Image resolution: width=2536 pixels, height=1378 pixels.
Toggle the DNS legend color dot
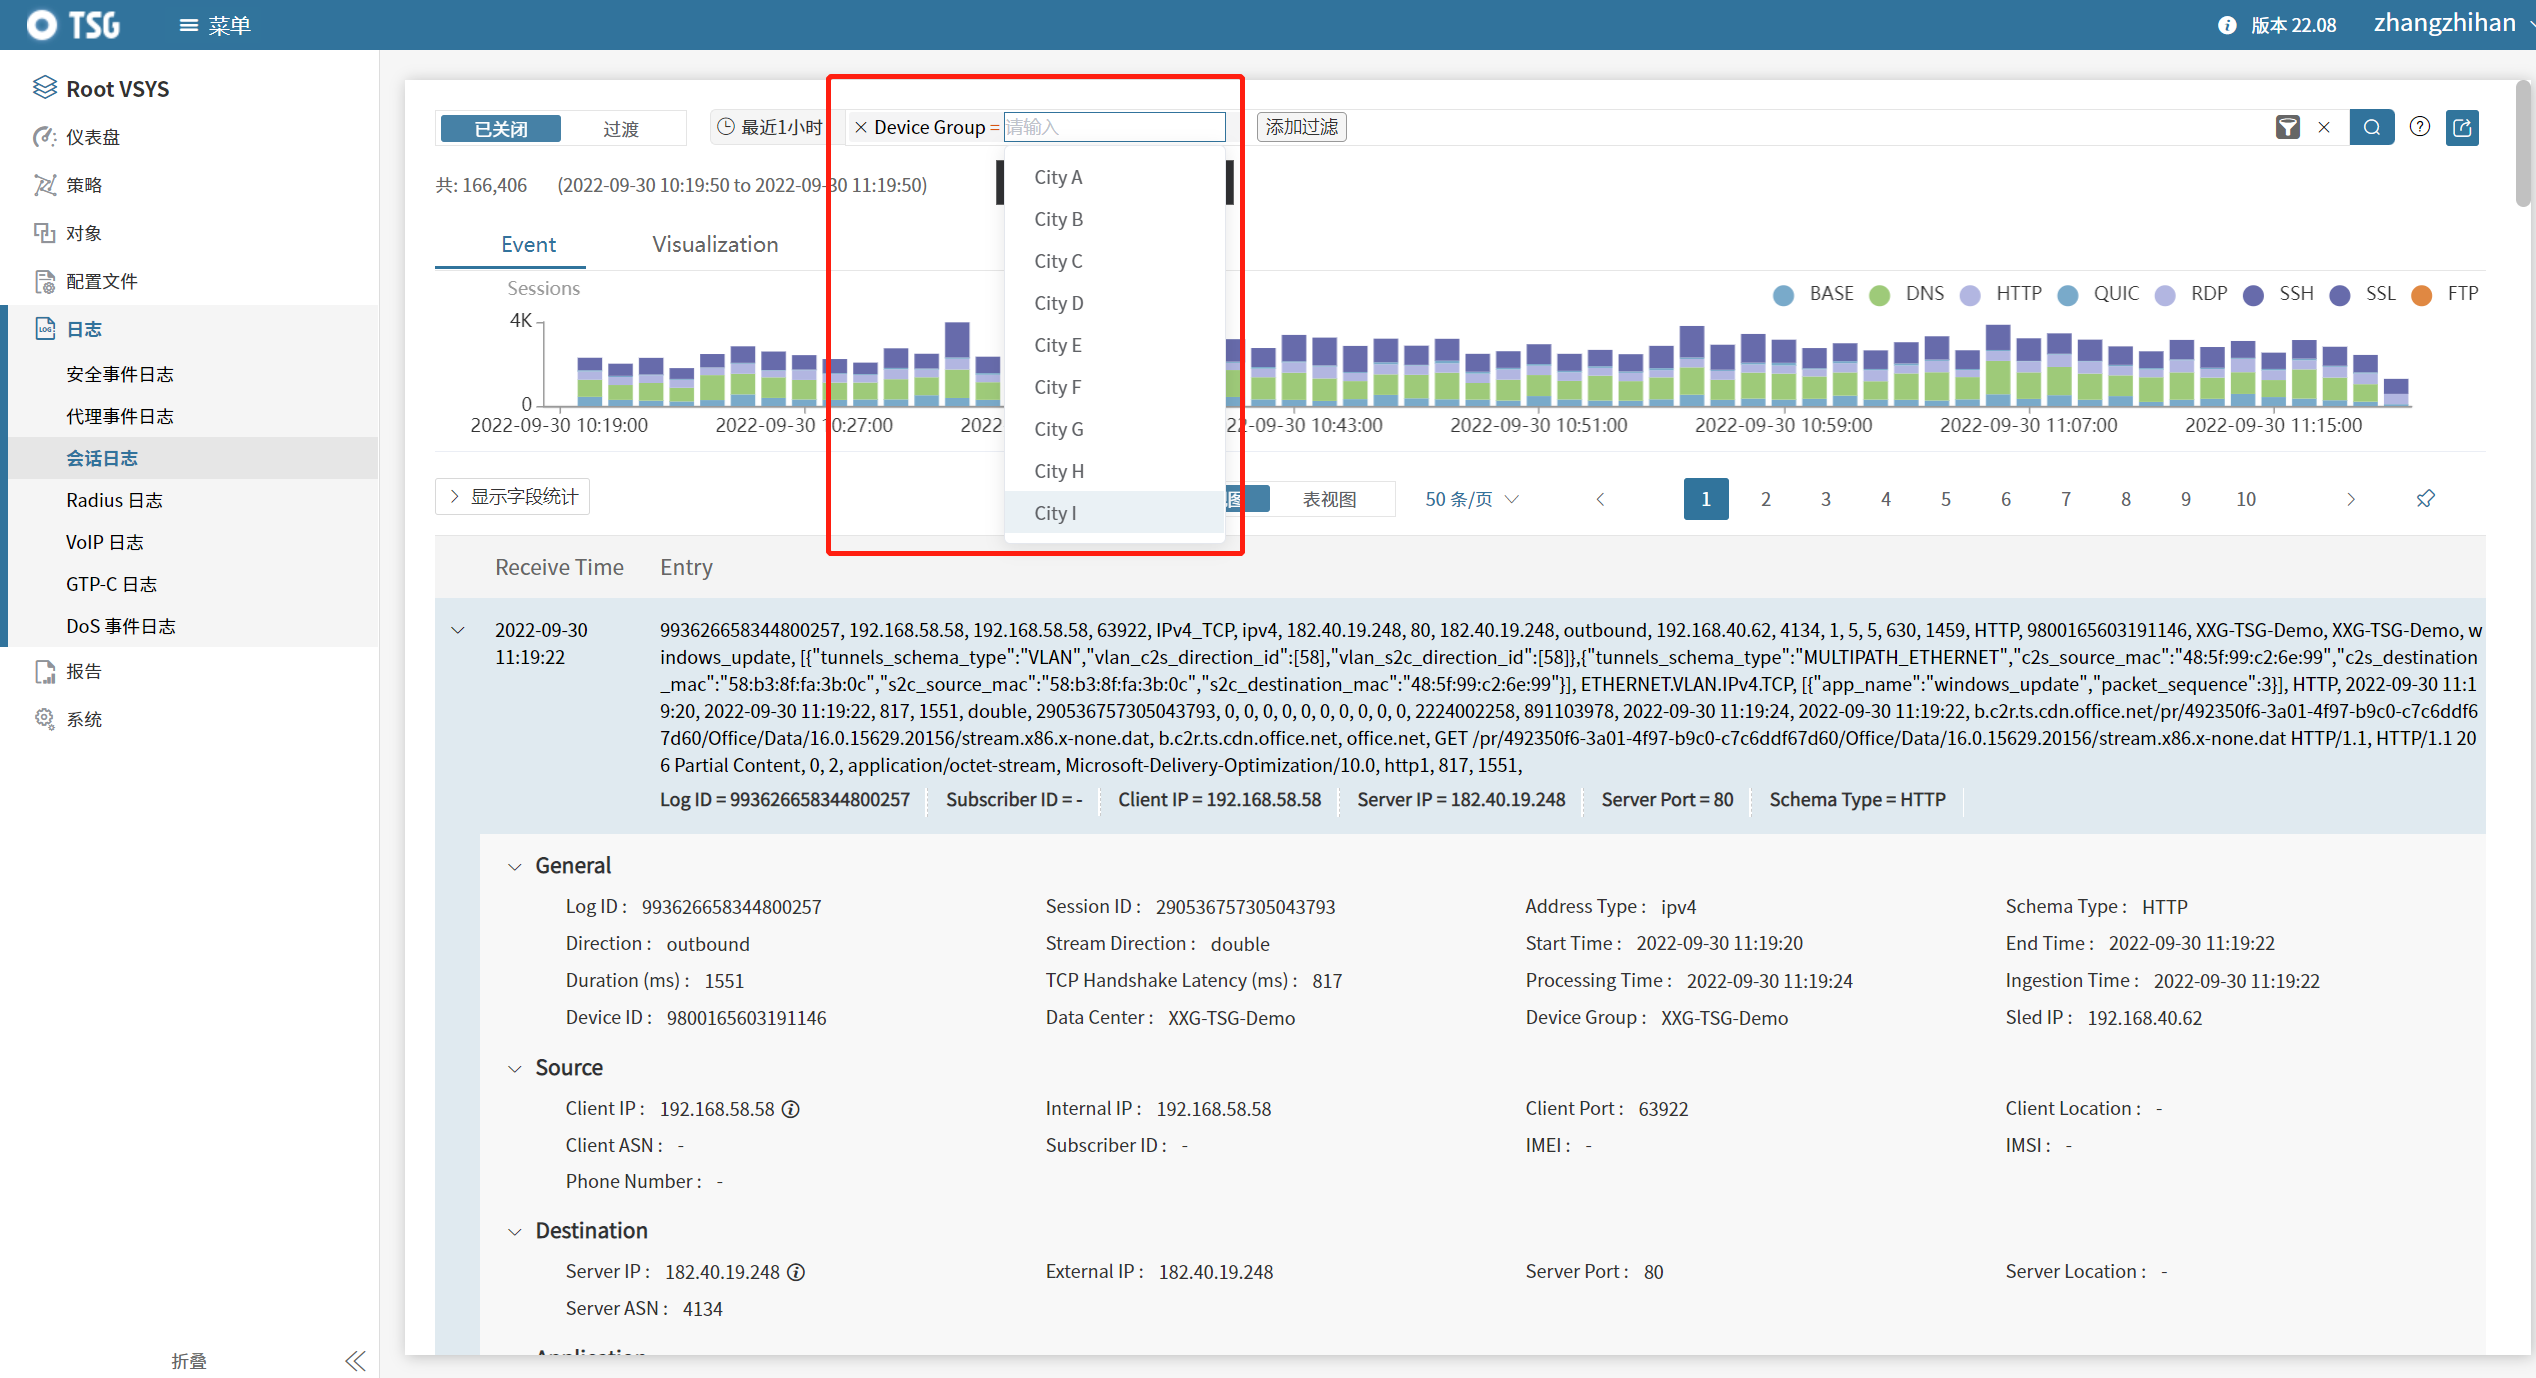1879,294
